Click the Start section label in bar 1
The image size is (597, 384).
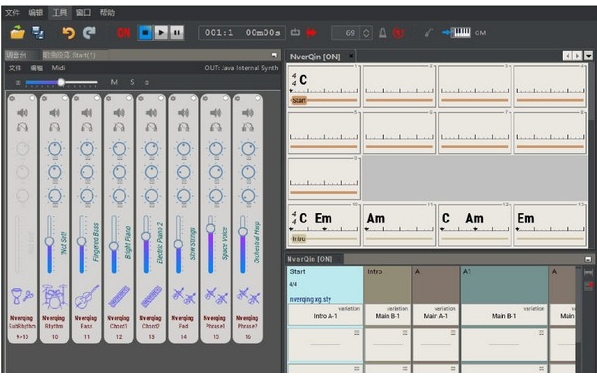299,100
